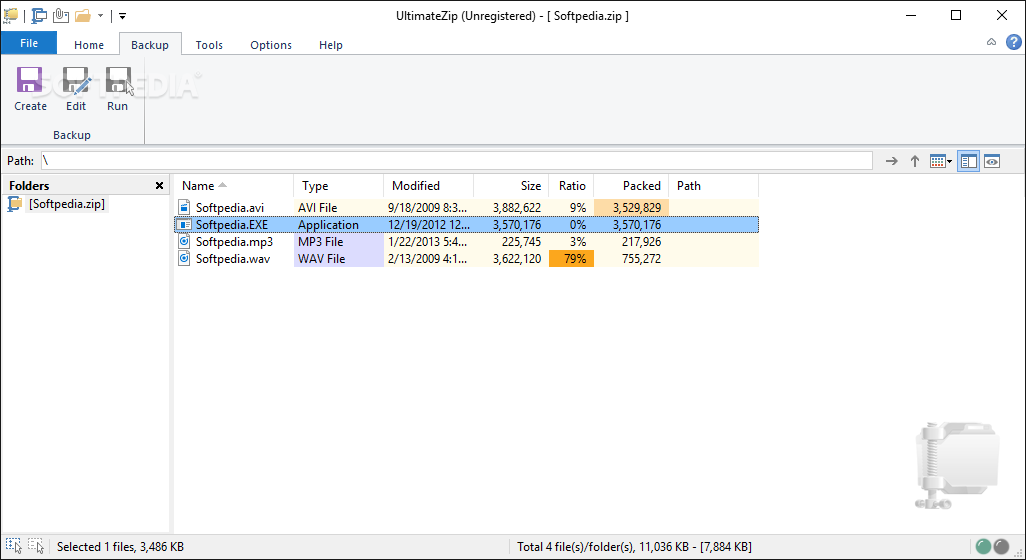This screenshot has height=560, width=1026.
Task: Click the Softpedia.mp3 file icon
Action: pos(184,241)
